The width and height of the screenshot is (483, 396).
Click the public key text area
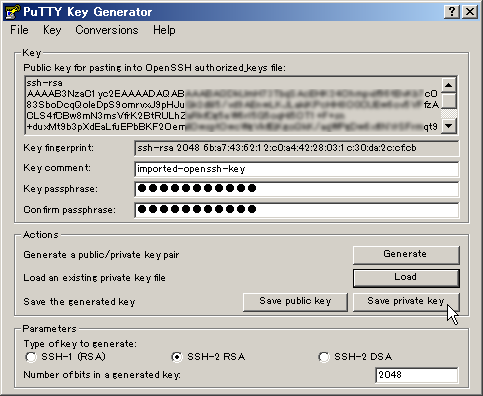233,105
